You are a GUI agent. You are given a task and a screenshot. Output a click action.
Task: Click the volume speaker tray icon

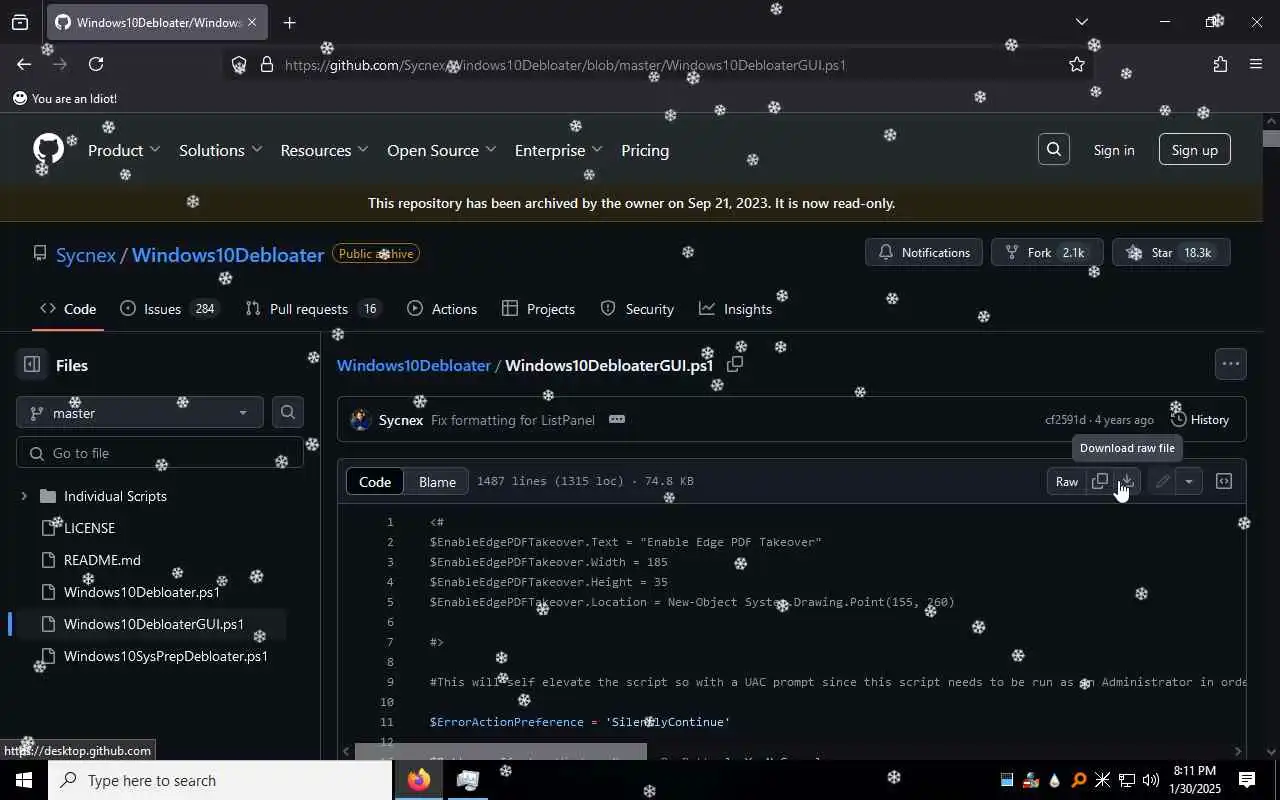(x=1151, y=780)
